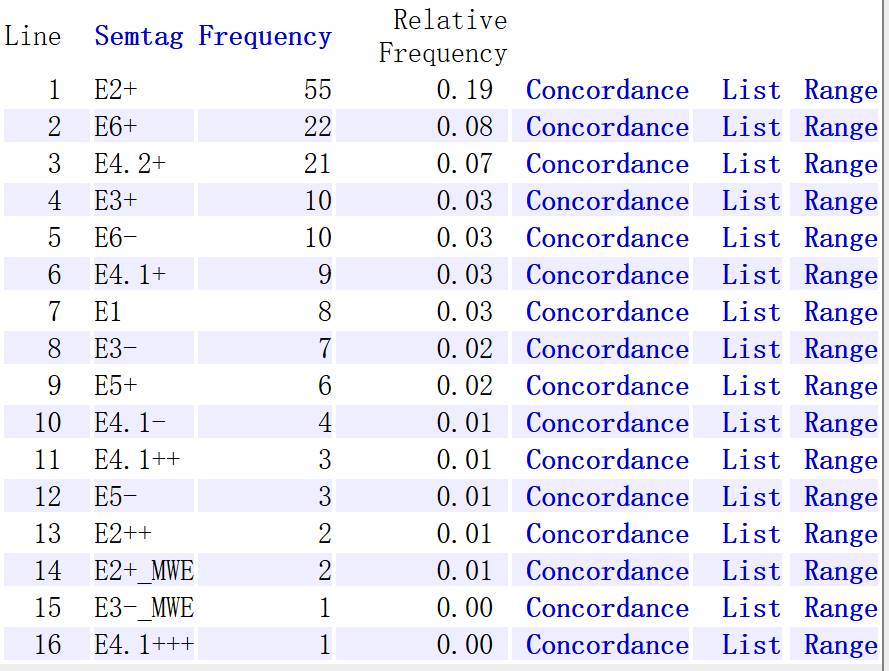This screenshot has height=671, width=889.
Task: Open List for semtag E4.1++
Action: coord(751,460)
